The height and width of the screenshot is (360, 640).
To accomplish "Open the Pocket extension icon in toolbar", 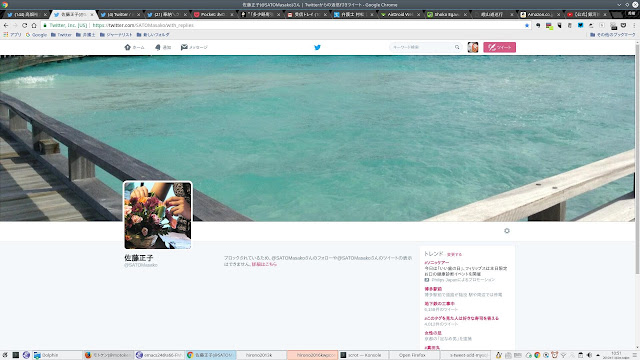I will [623, 25].
